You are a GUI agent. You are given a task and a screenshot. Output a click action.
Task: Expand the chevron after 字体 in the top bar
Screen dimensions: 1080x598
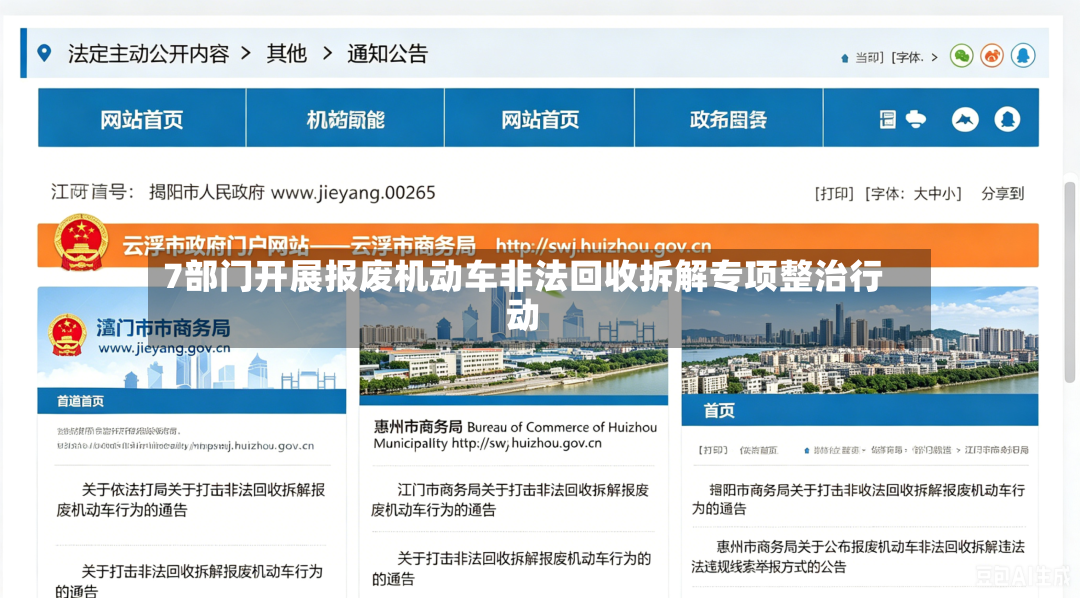(934, 57)
